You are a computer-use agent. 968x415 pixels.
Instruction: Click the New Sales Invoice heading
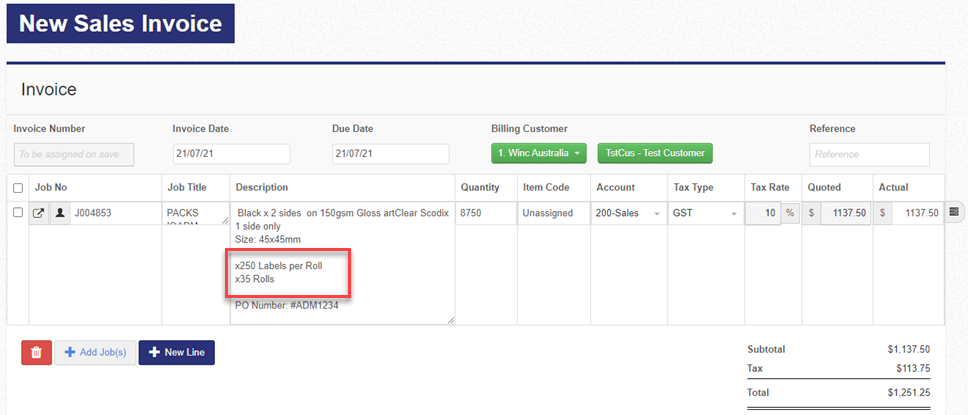(120, 23)
